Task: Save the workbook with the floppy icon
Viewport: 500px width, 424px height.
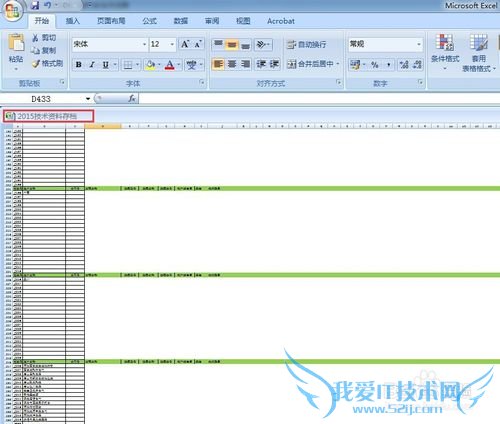Action: (x=35, y=5)
